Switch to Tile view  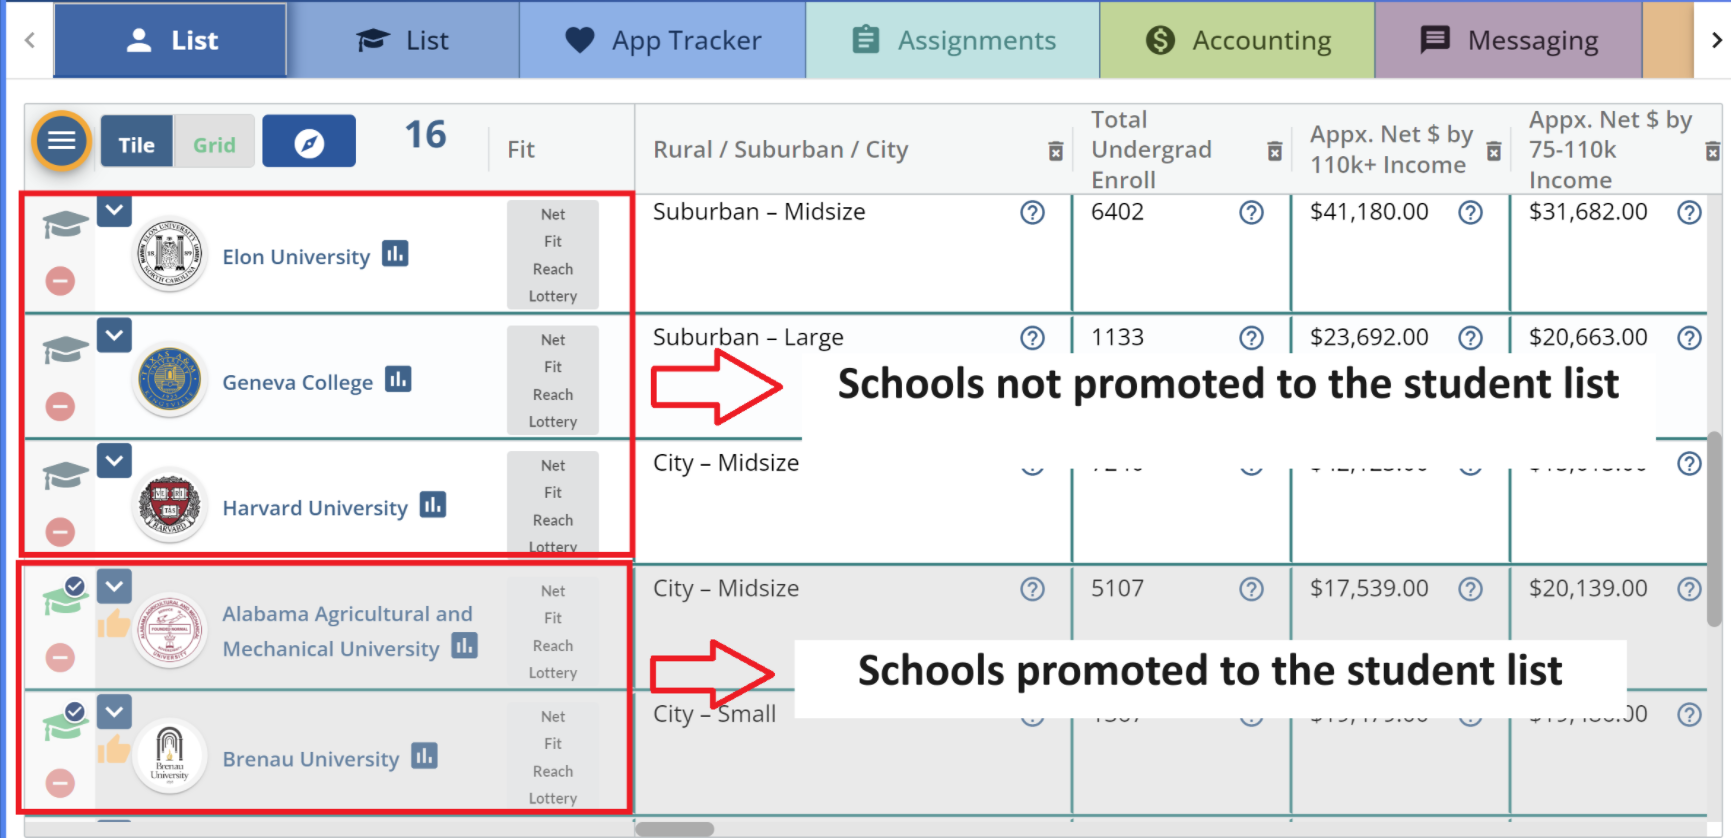(137, 141)
